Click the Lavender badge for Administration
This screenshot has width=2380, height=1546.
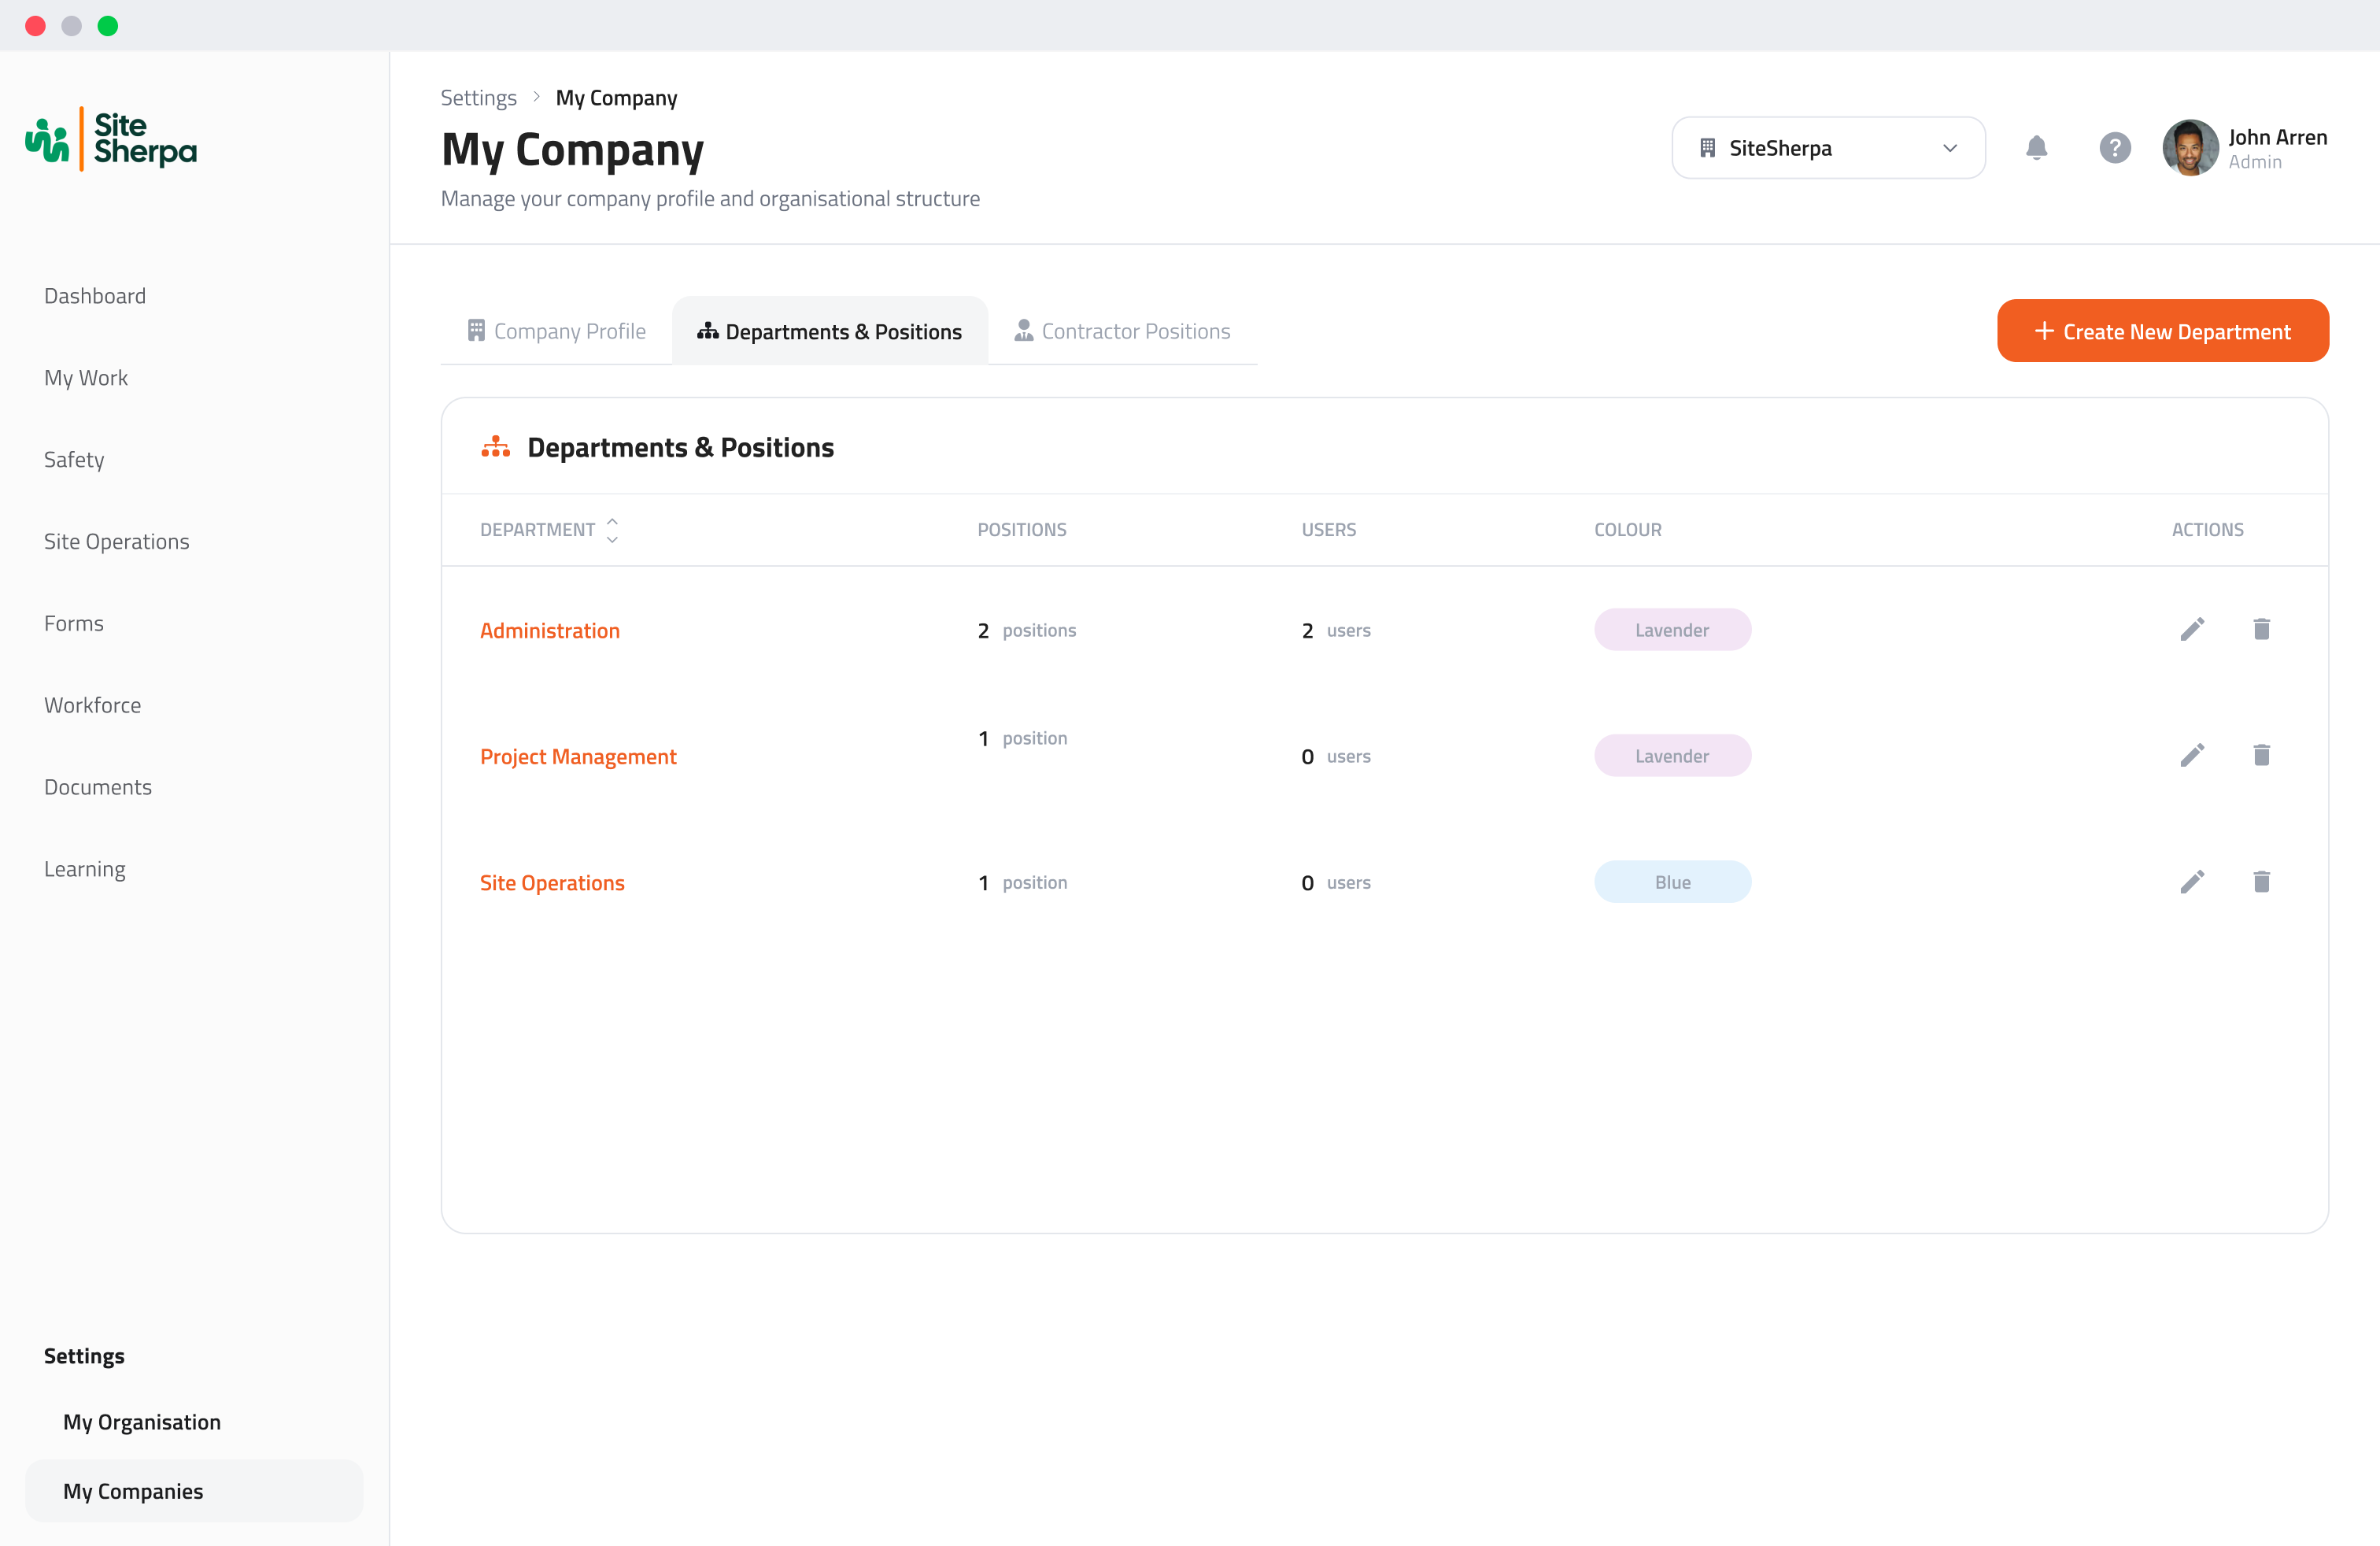point(1672,630)
